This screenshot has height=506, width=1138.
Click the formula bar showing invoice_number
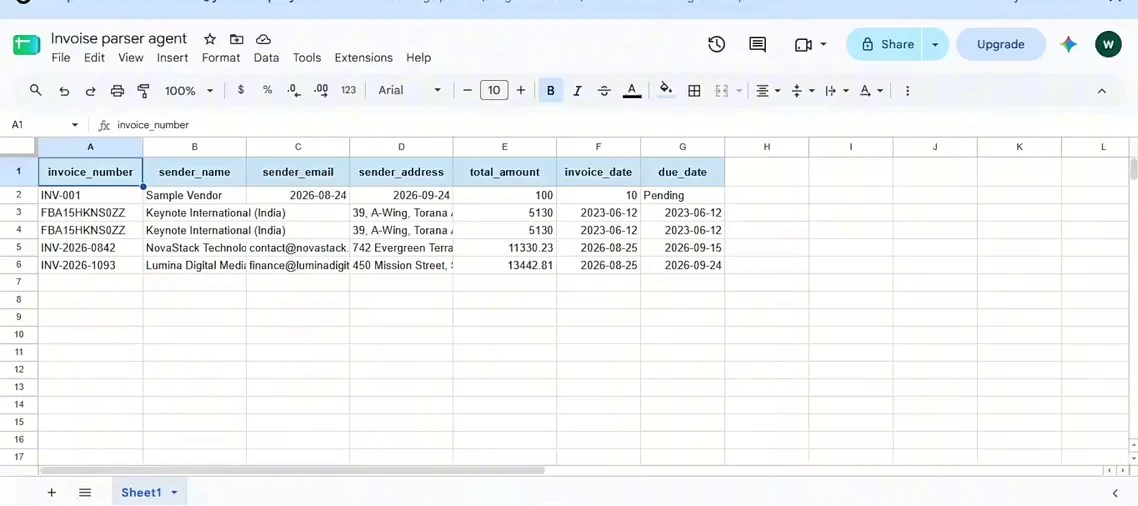(624, 125)
